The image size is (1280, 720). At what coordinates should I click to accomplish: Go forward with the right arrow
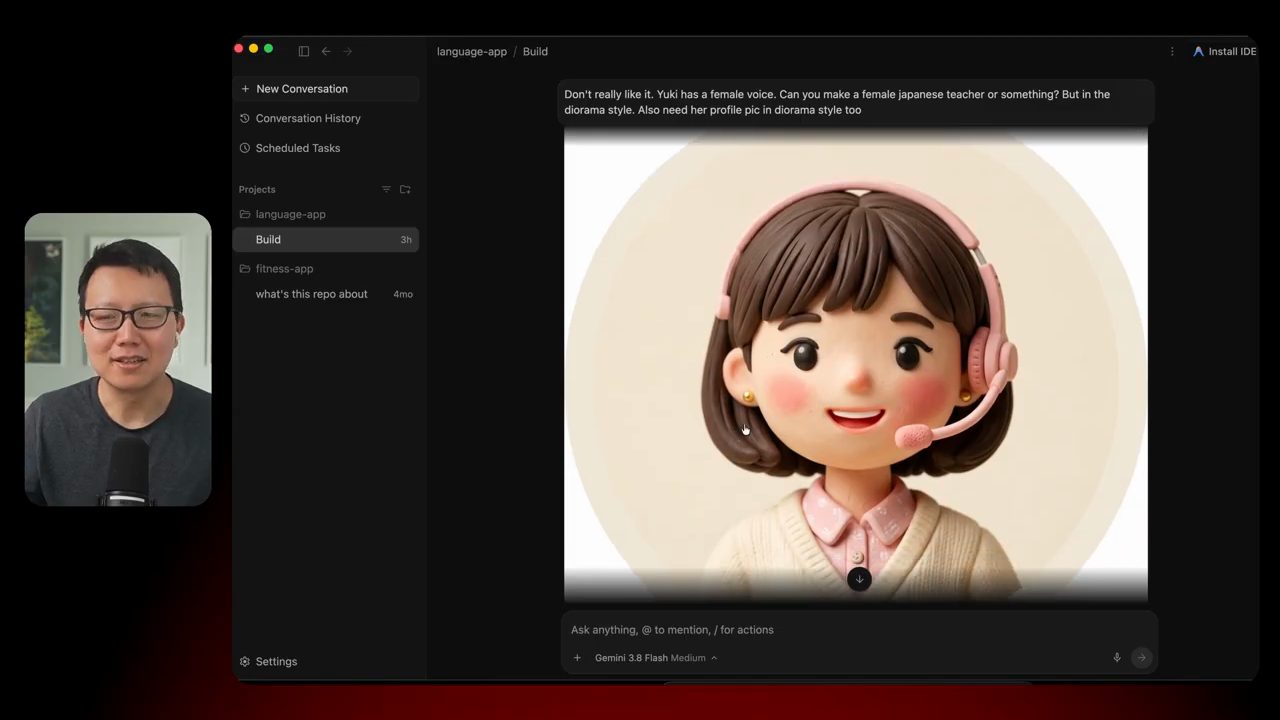pos(348,51)
